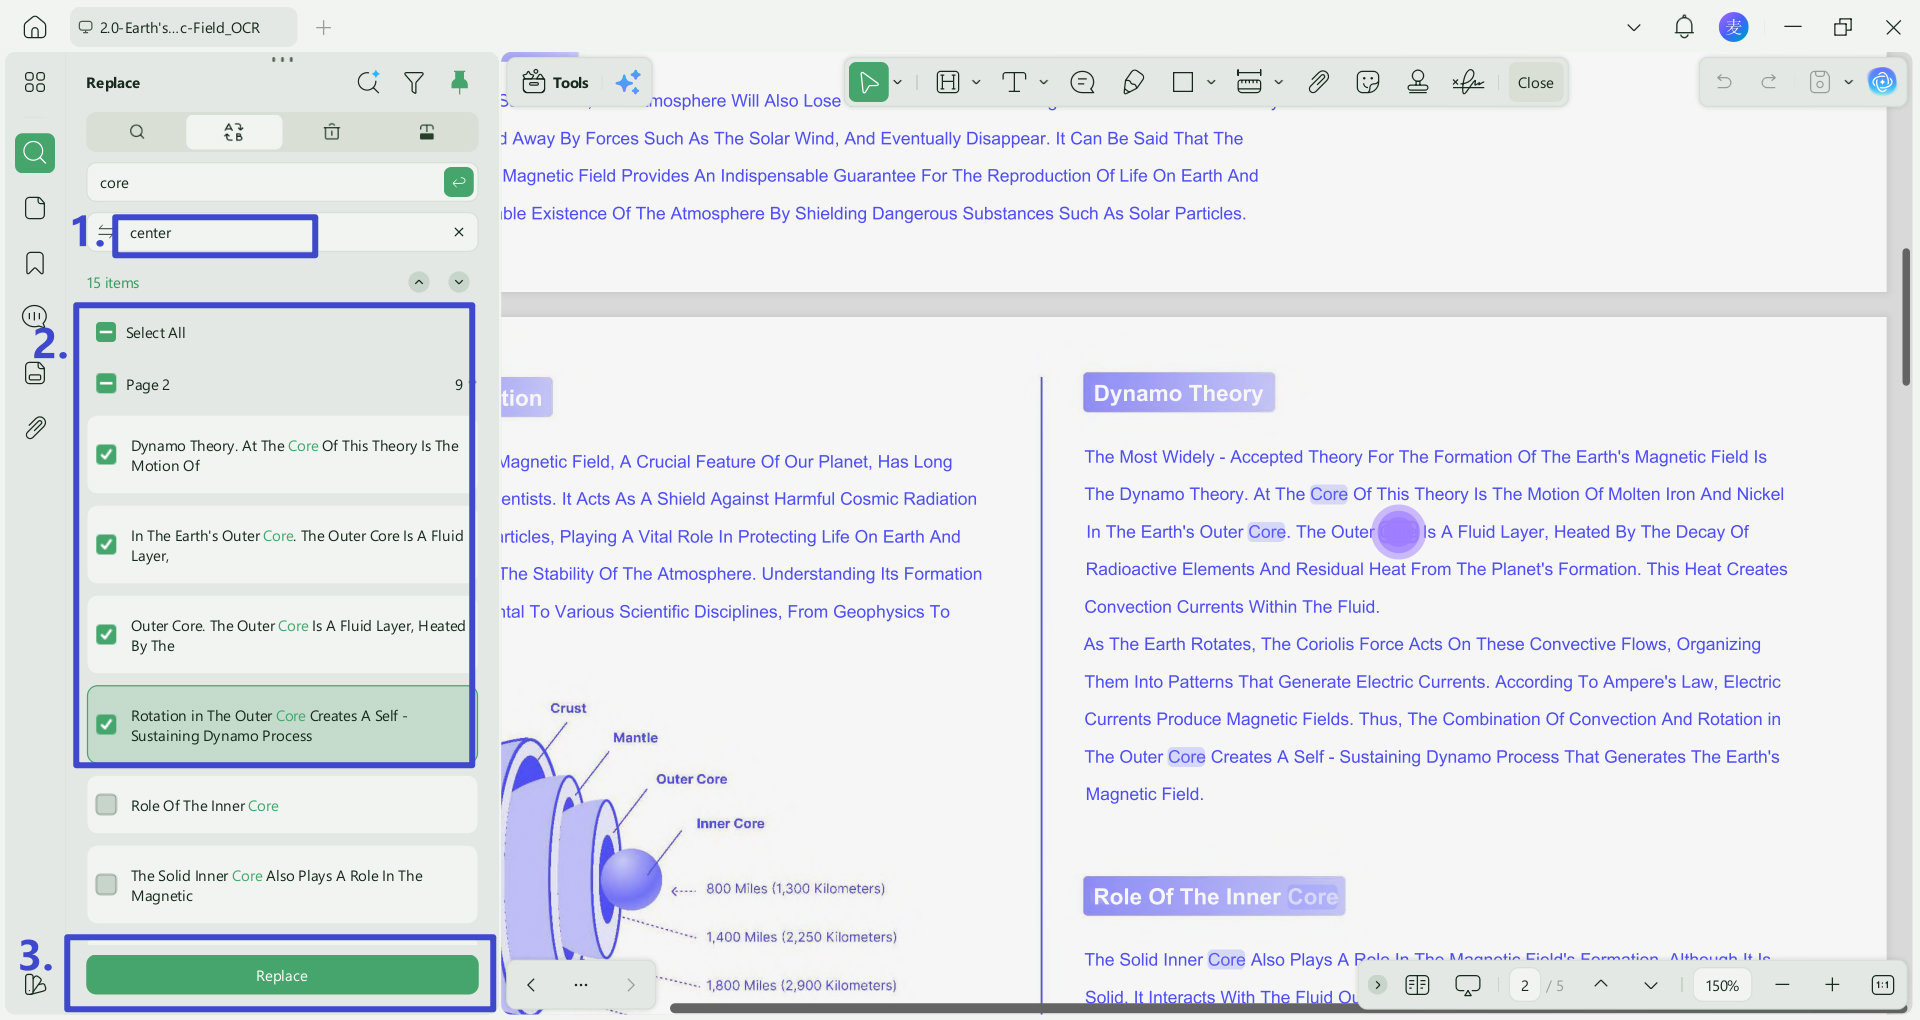Expand the measure tool dropdown arrow

click(1278, 82)
